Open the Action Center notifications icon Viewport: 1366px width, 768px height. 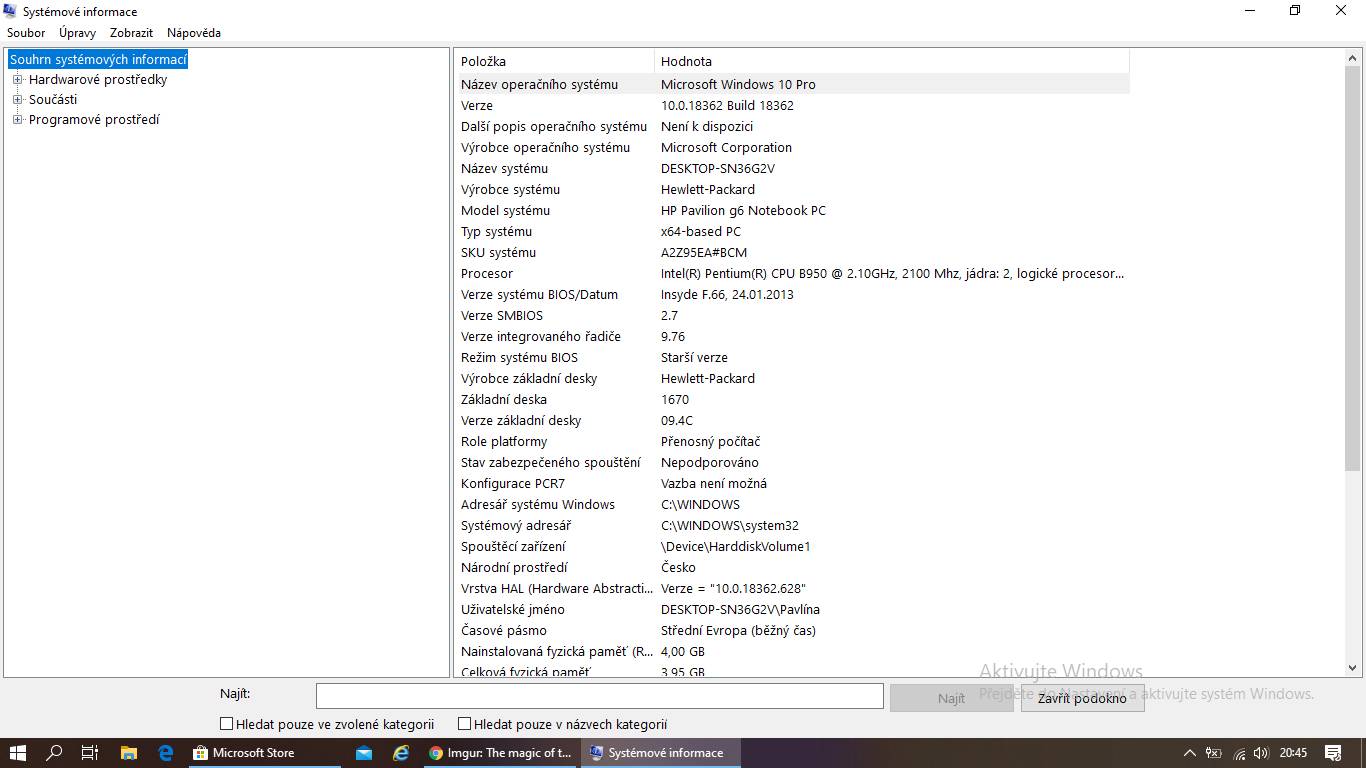1333,753
